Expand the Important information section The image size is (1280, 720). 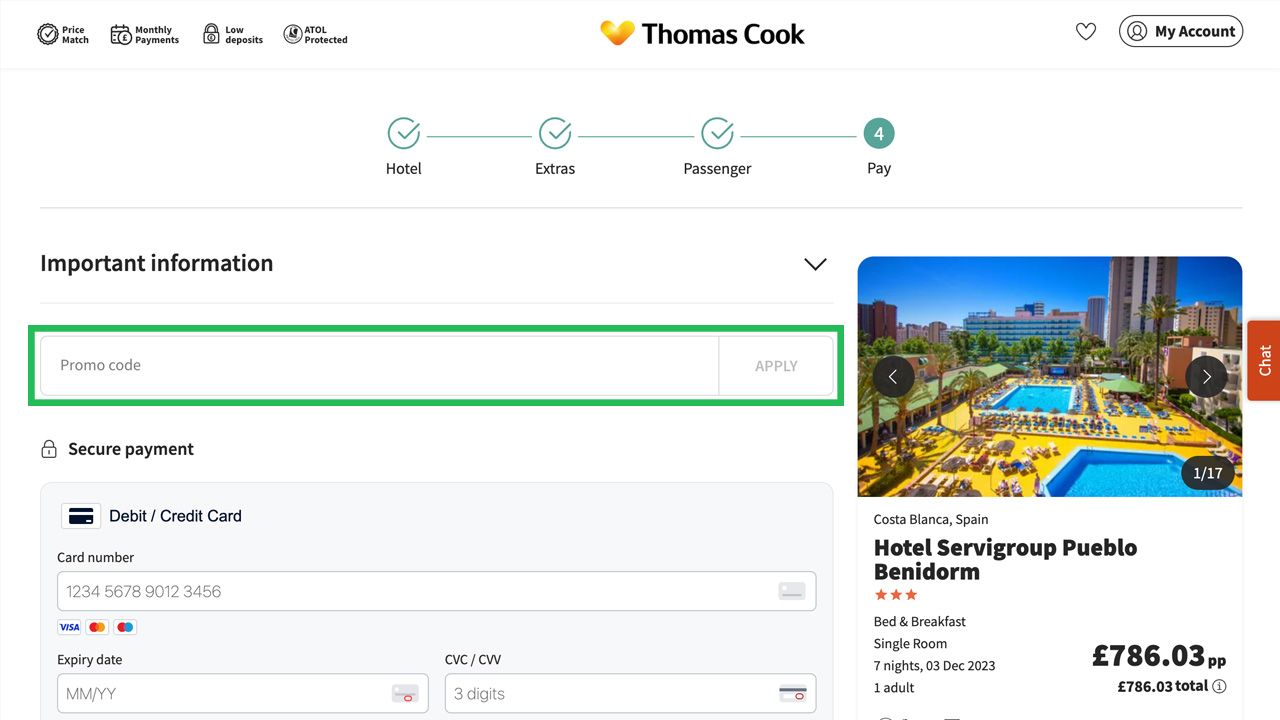click(815, 264)
